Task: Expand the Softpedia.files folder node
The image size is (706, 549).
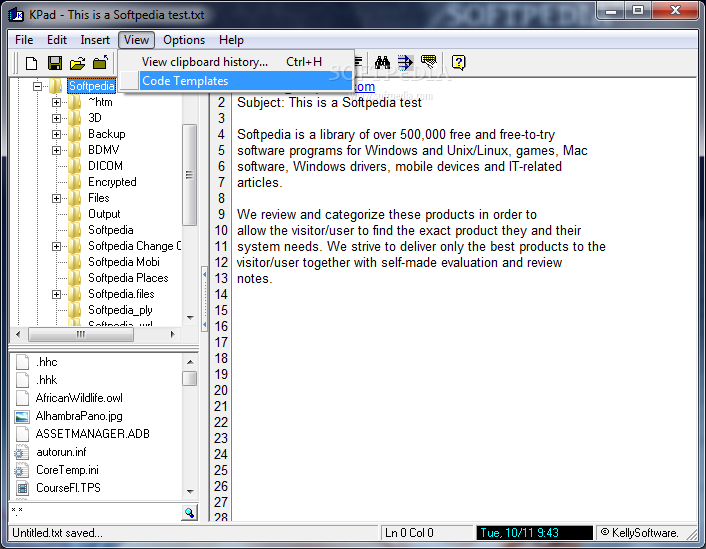Action: coord(56,295)
